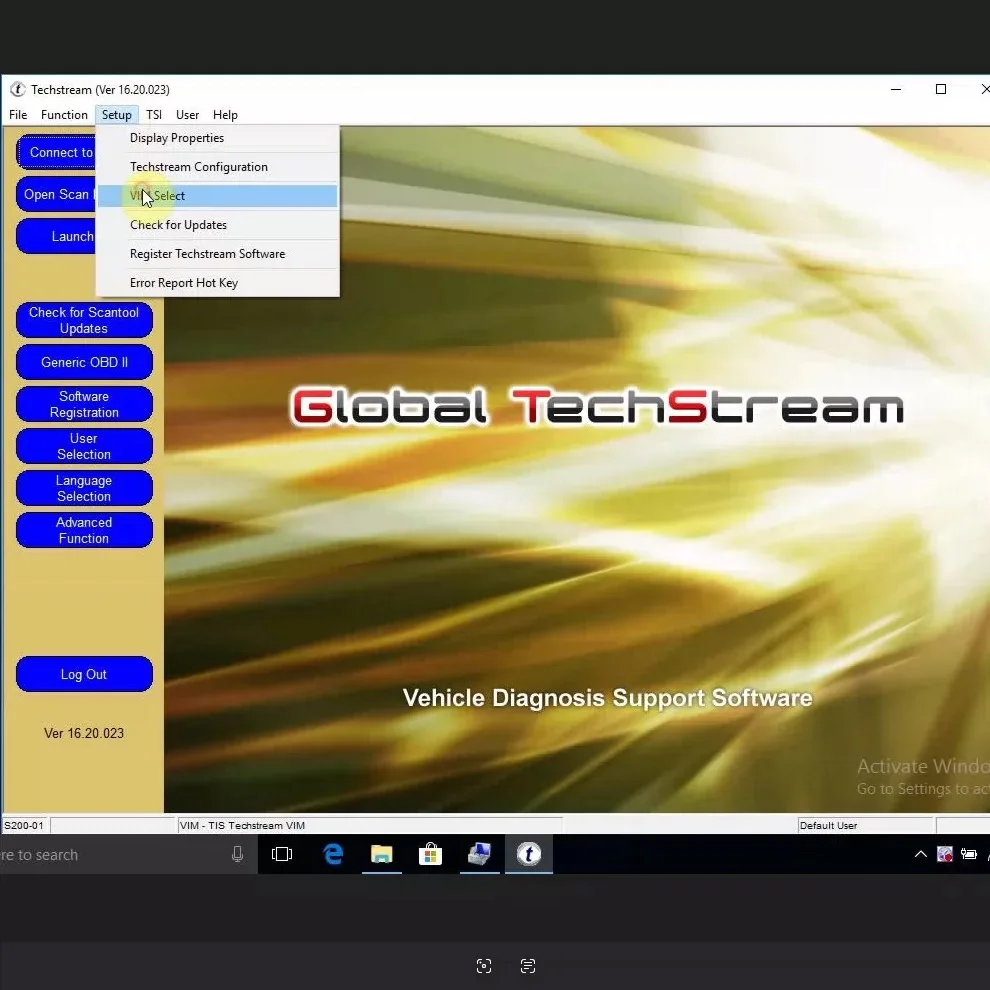Choose Display Properties from the Setup menu
This screenshot has width=990, height=990.
pos(218,138)
